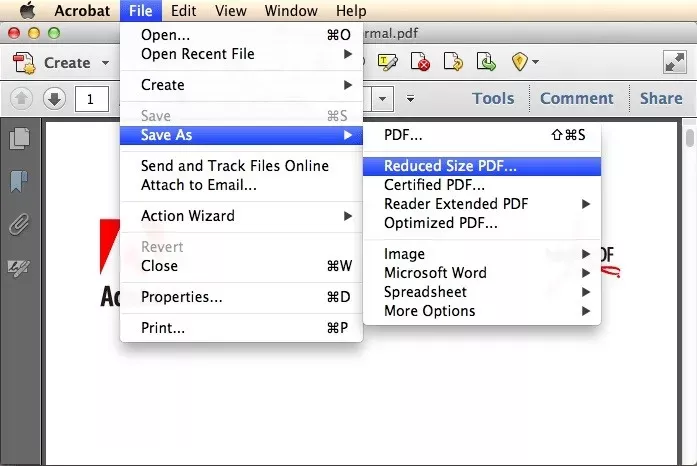Open the Help menu
Screen dimensions: 697x466
click(351, 10)
